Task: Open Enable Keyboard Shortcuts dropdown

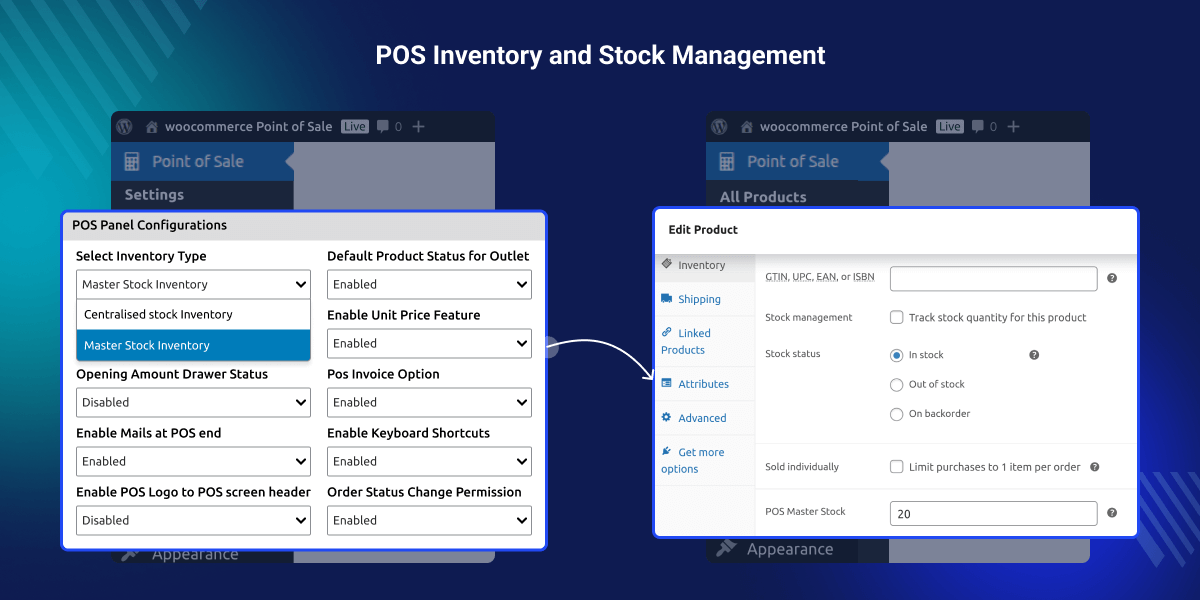Action: coord(429,461)
